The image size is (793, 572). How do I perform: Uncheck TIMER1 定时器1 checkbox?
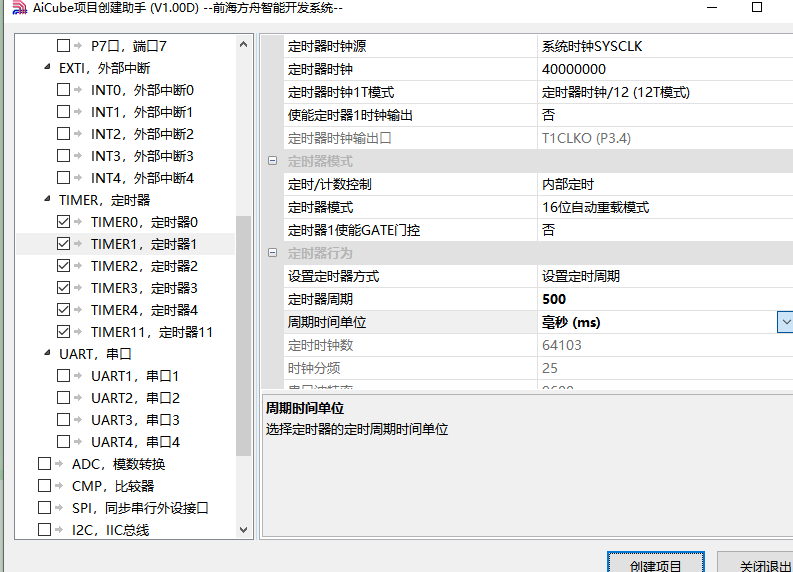pos(63,244)
